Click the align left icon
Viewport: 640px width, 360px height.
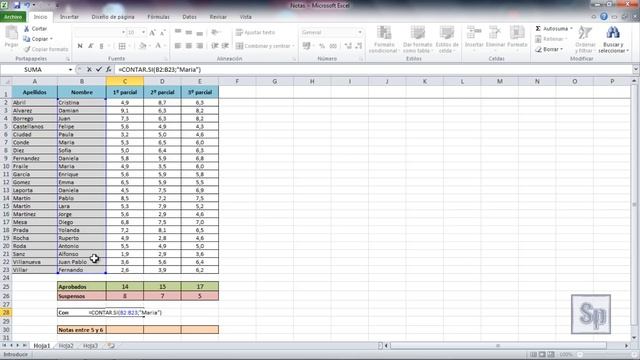click(178, 46)
